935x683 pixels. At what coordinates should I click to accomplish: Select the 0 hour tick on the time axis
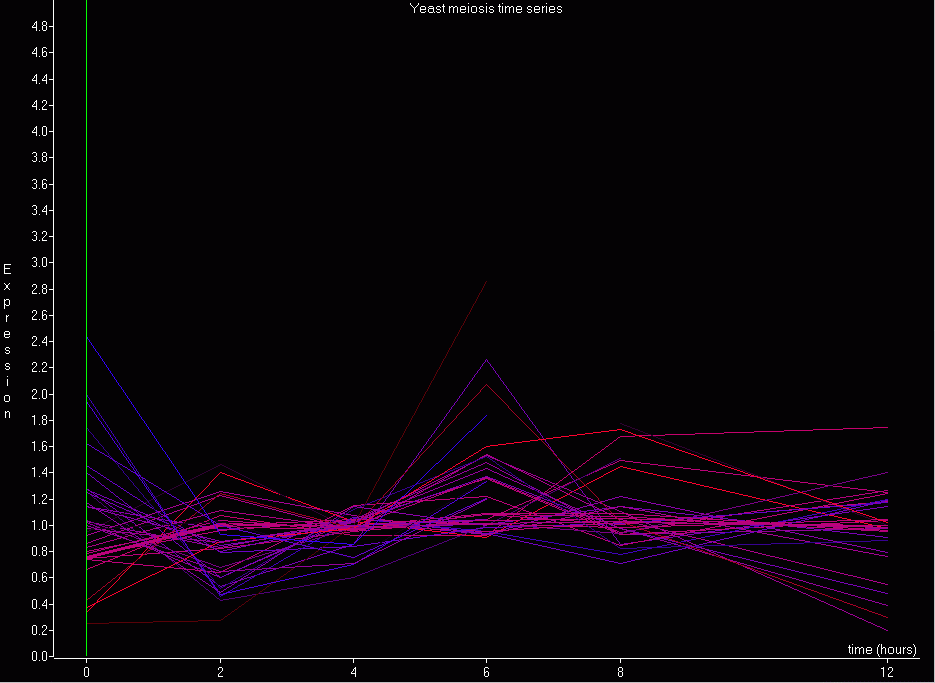coord(87,673)
